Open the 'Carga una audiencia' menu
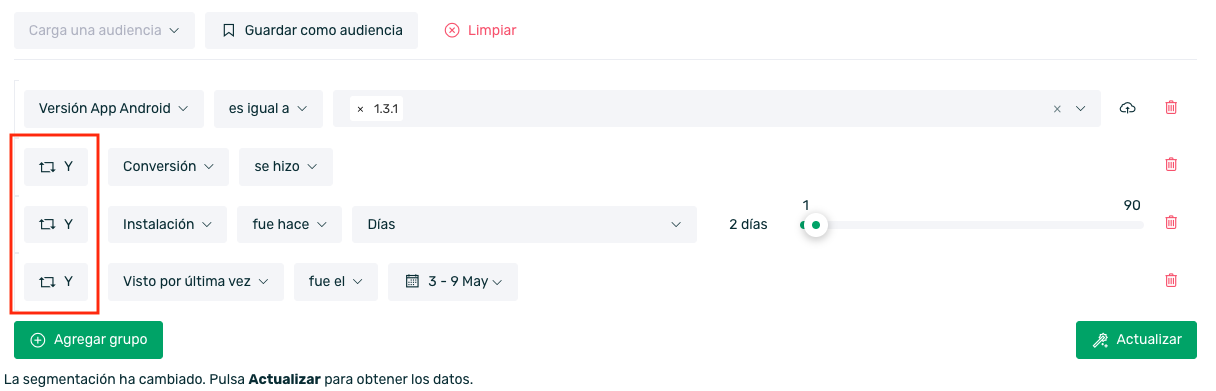This screenshot has height=391, width=1216. coord(104,30)
